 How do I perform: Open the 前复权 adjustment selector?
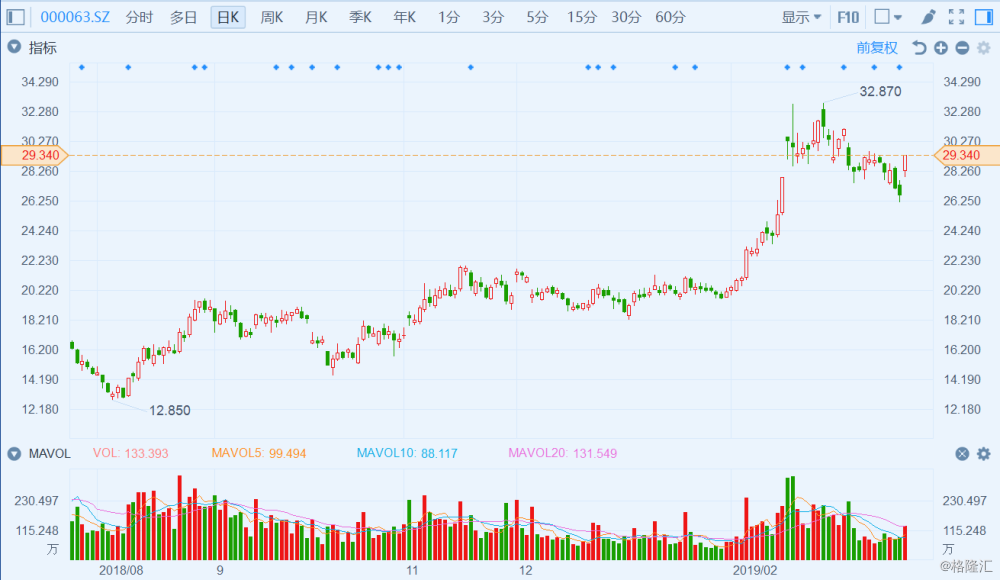click(877, 48)
